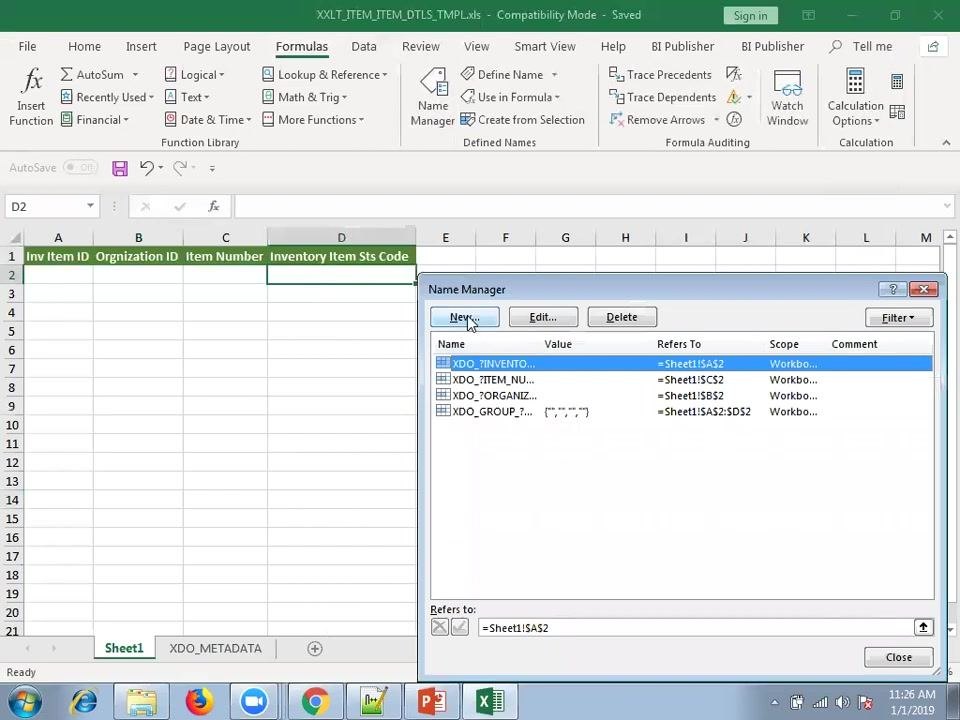This screenshot has height=720, width=960.
Task: Open the File tab
Action: pyautogui.click(x=27, y=47)
